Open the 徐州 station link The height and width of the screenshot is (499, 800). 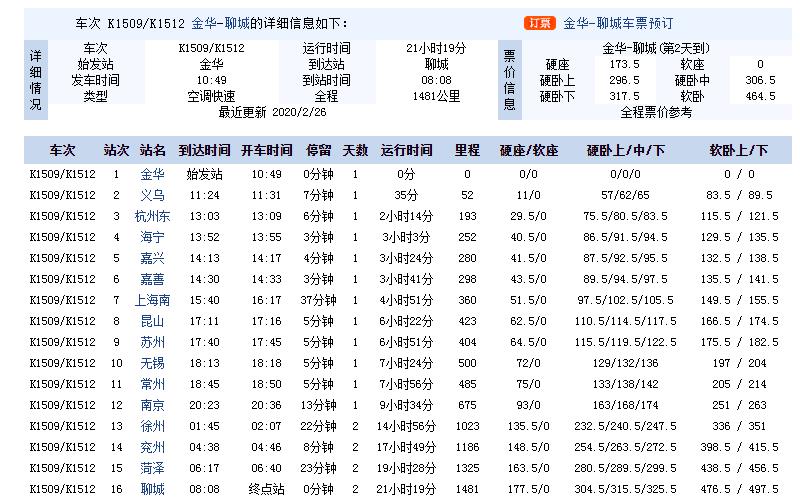152,426
